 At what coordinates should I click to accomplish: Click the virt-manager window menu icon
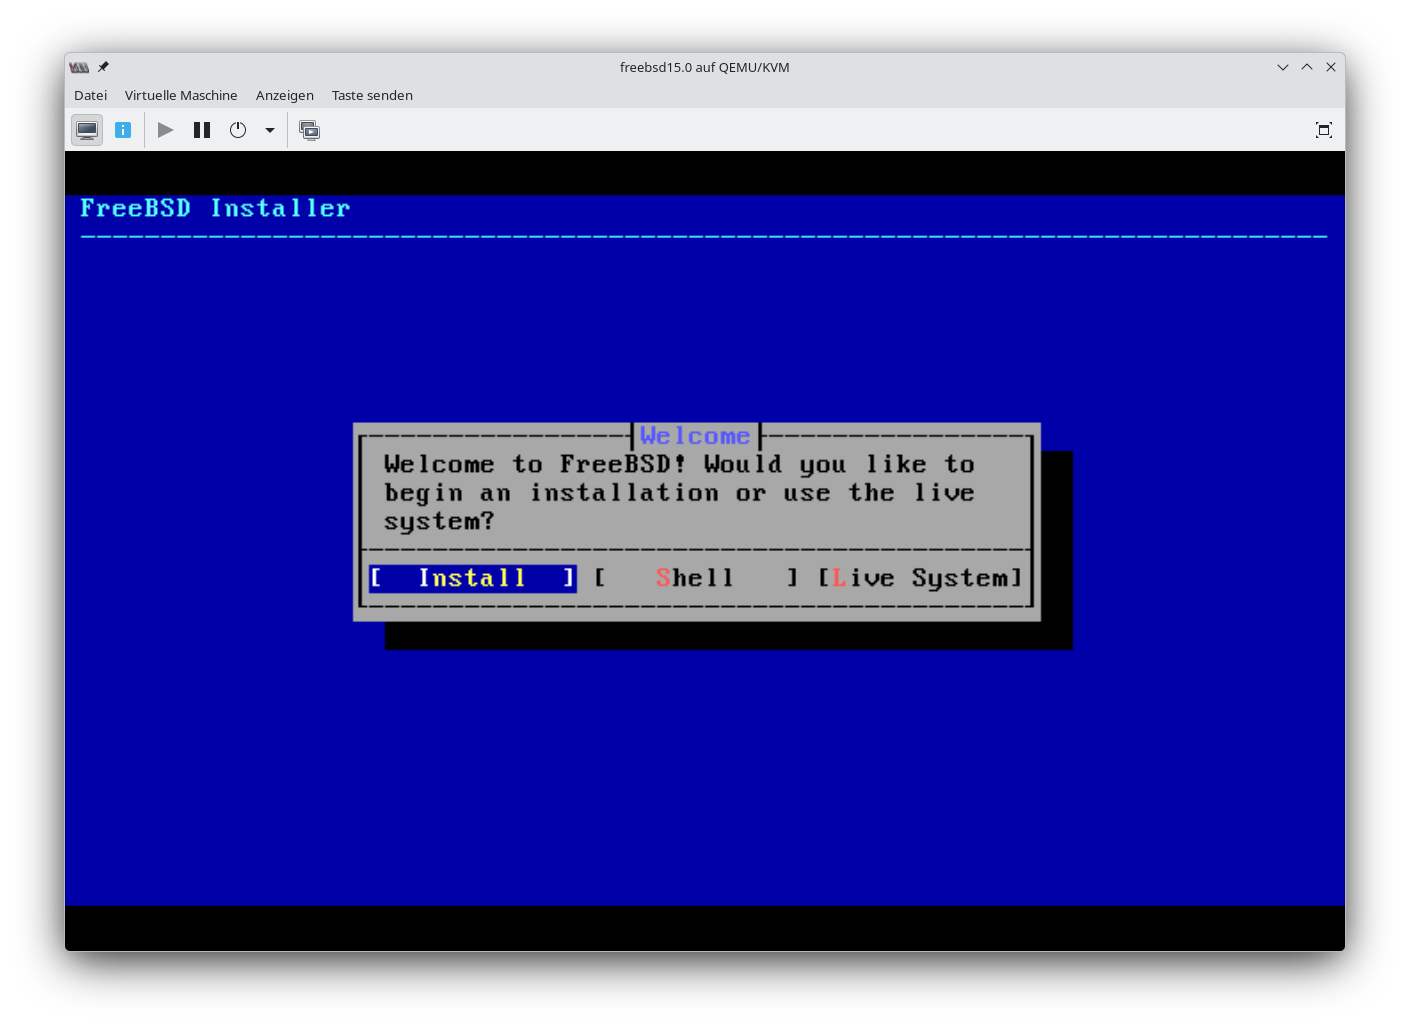(79, 67)
